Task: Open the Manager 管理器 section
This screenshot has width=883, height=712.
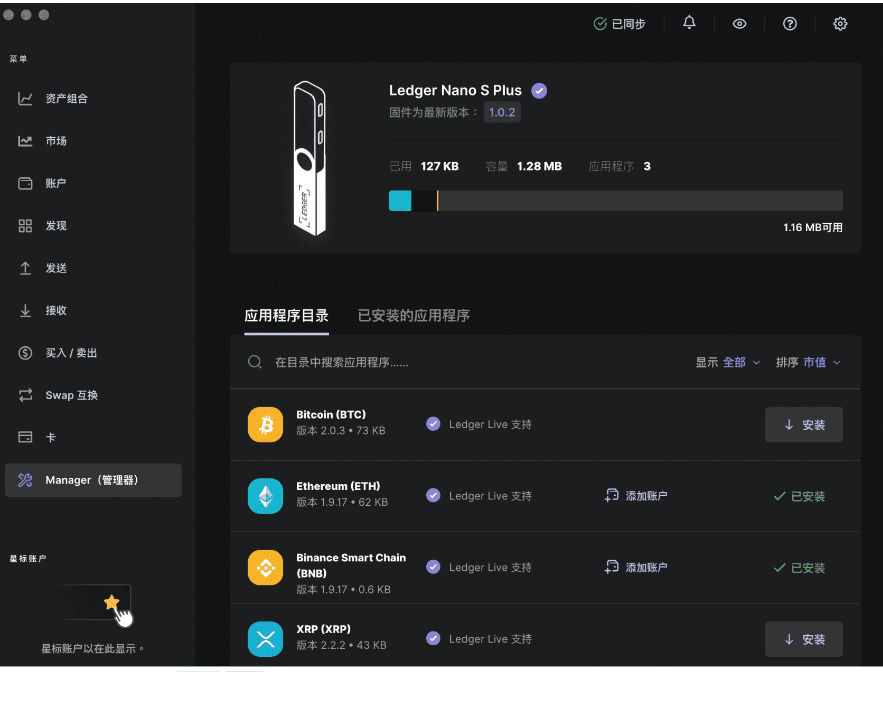Action: coord(26,480)
